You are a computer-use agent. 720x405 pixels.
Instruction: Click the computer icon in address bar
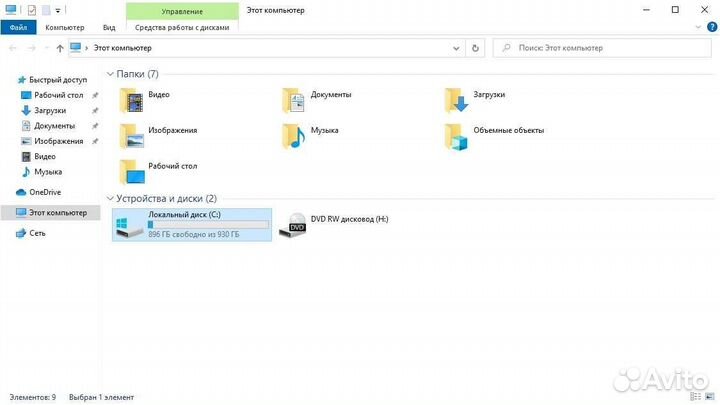pyautogui.click(x=76, y=47)
